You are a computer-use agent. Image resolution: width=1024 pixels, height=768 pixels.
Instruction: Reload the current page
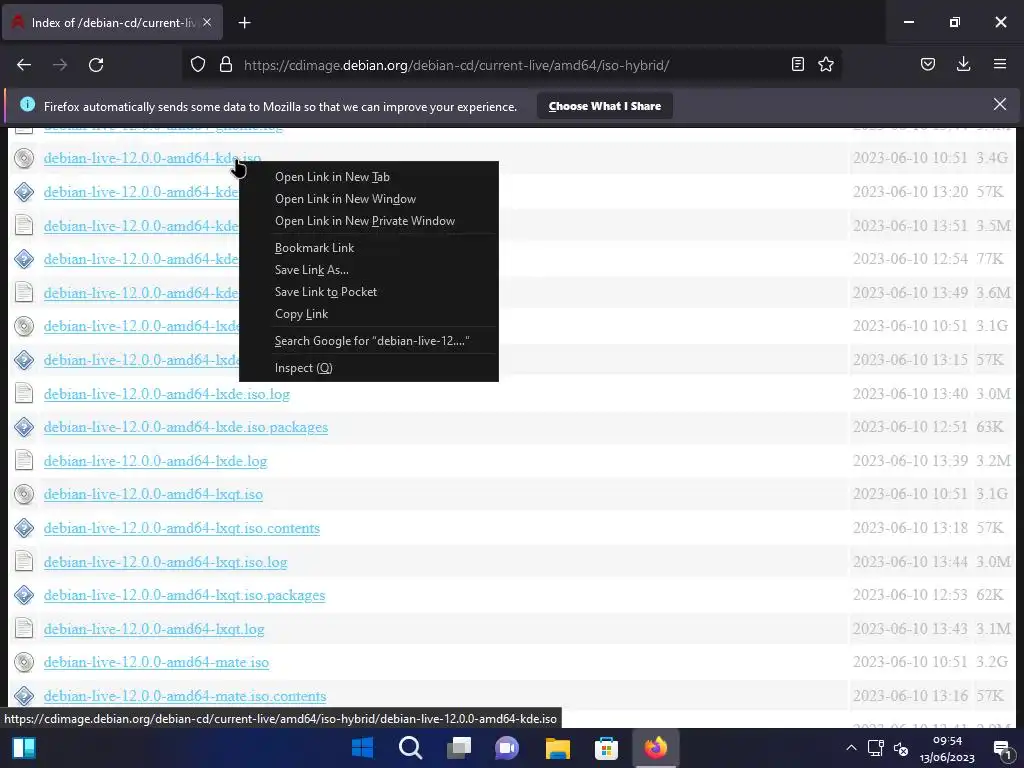tap(96, 65)
